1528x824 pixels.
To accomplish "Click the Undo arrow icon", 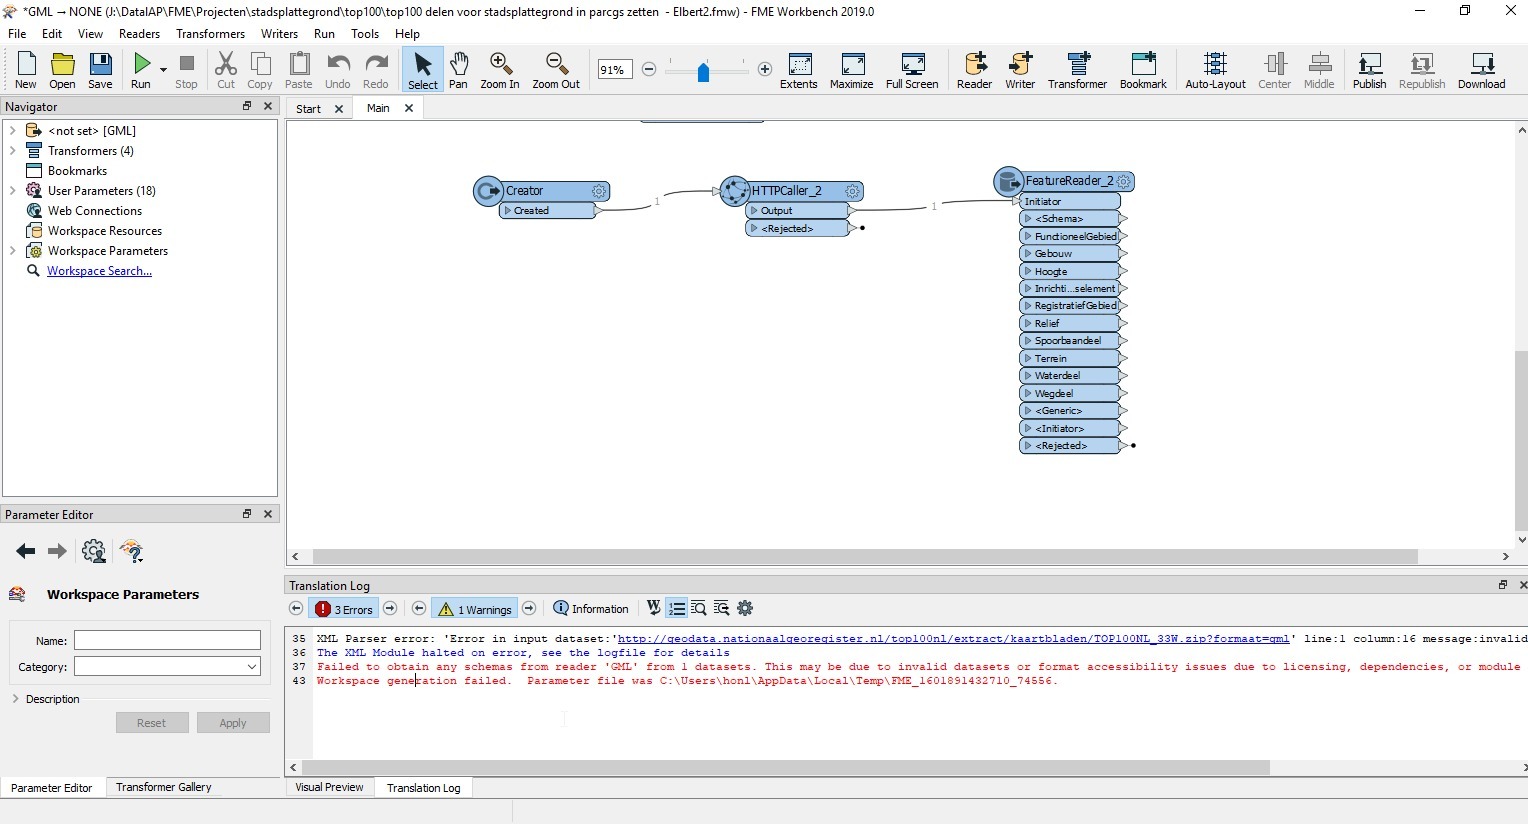I will [338, 70].
